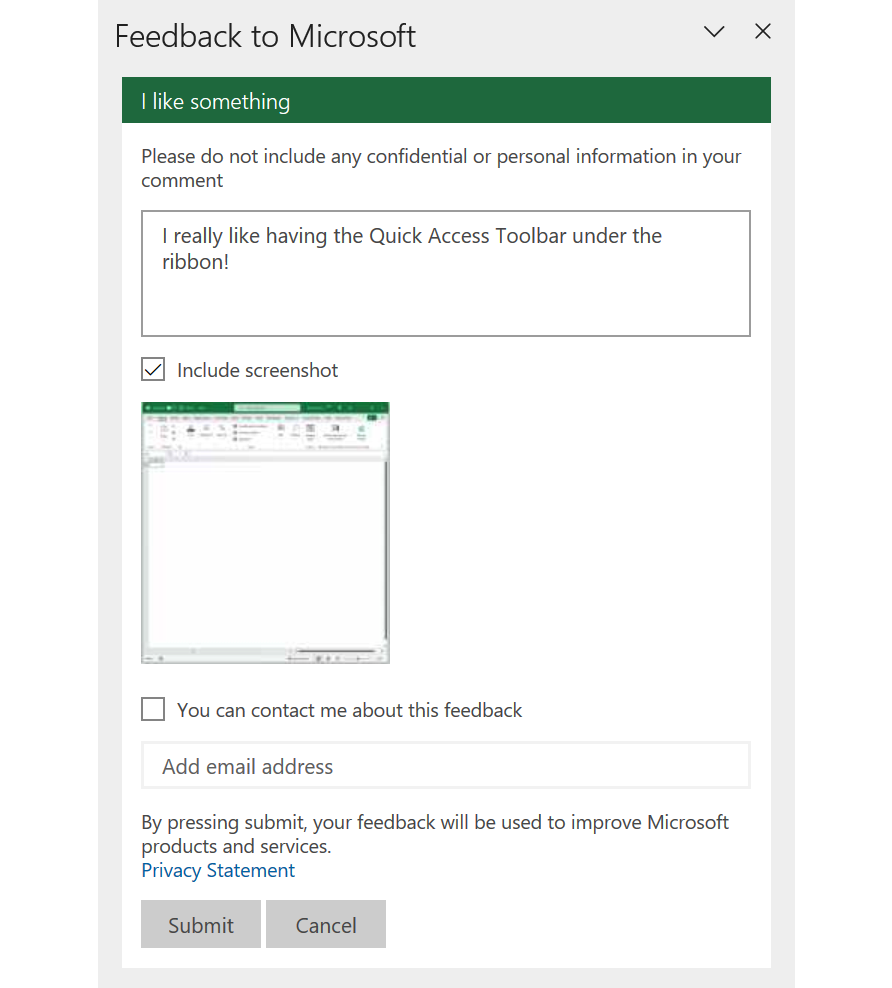This screenshot has height=988, width=892.
Task: Click the "You can contact me about this feedback" label
Action: 349,710
